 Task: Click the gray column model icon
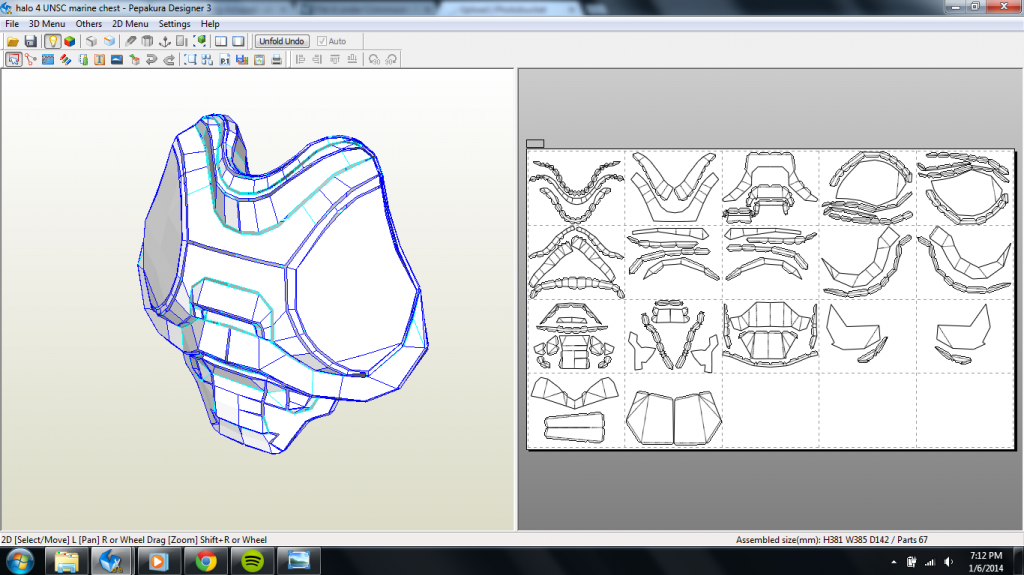point(148,41)
